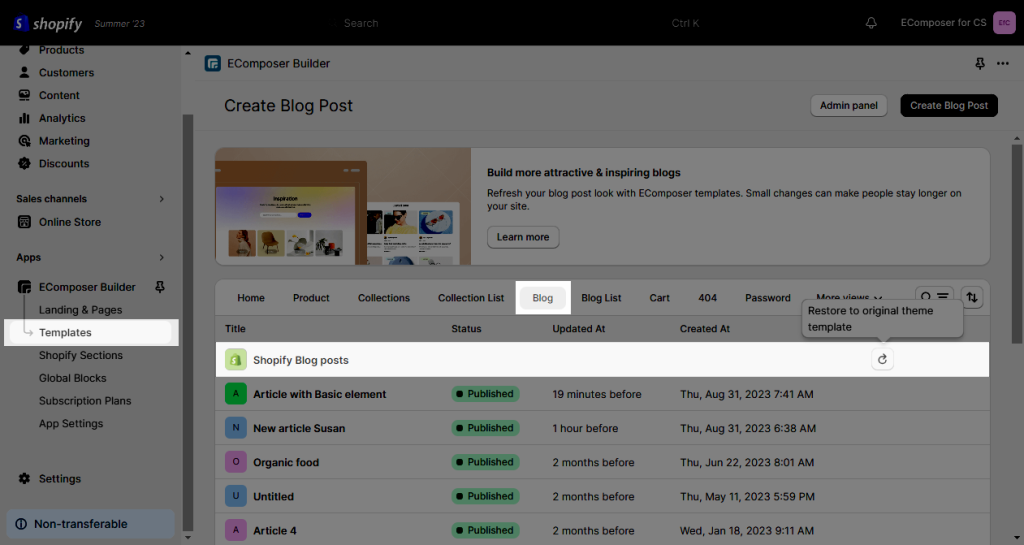1024x545 pixels.
Task: Click the search and filter icon button
Action: pos(935,296)
